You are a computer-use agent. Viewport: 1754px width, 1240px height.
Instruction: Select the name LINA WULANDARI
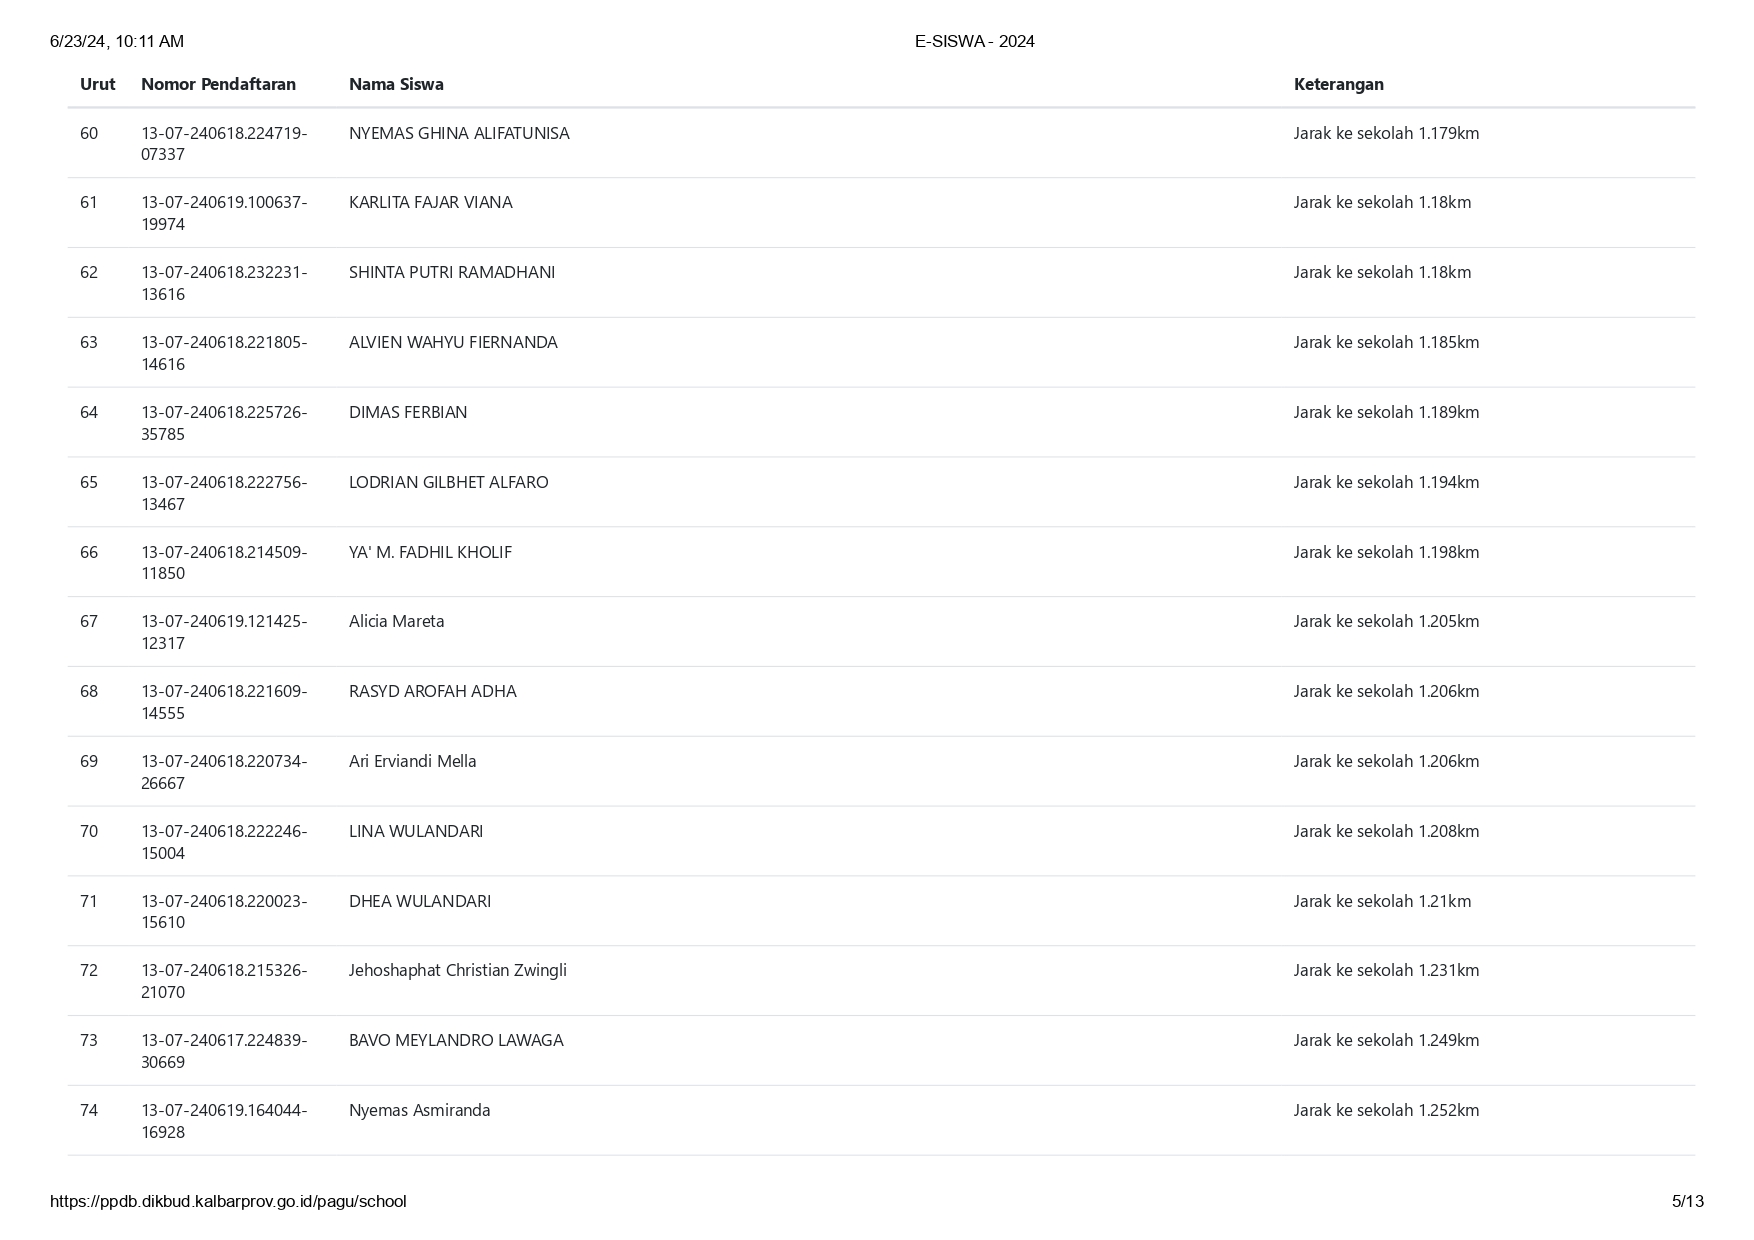click(416, 831)
